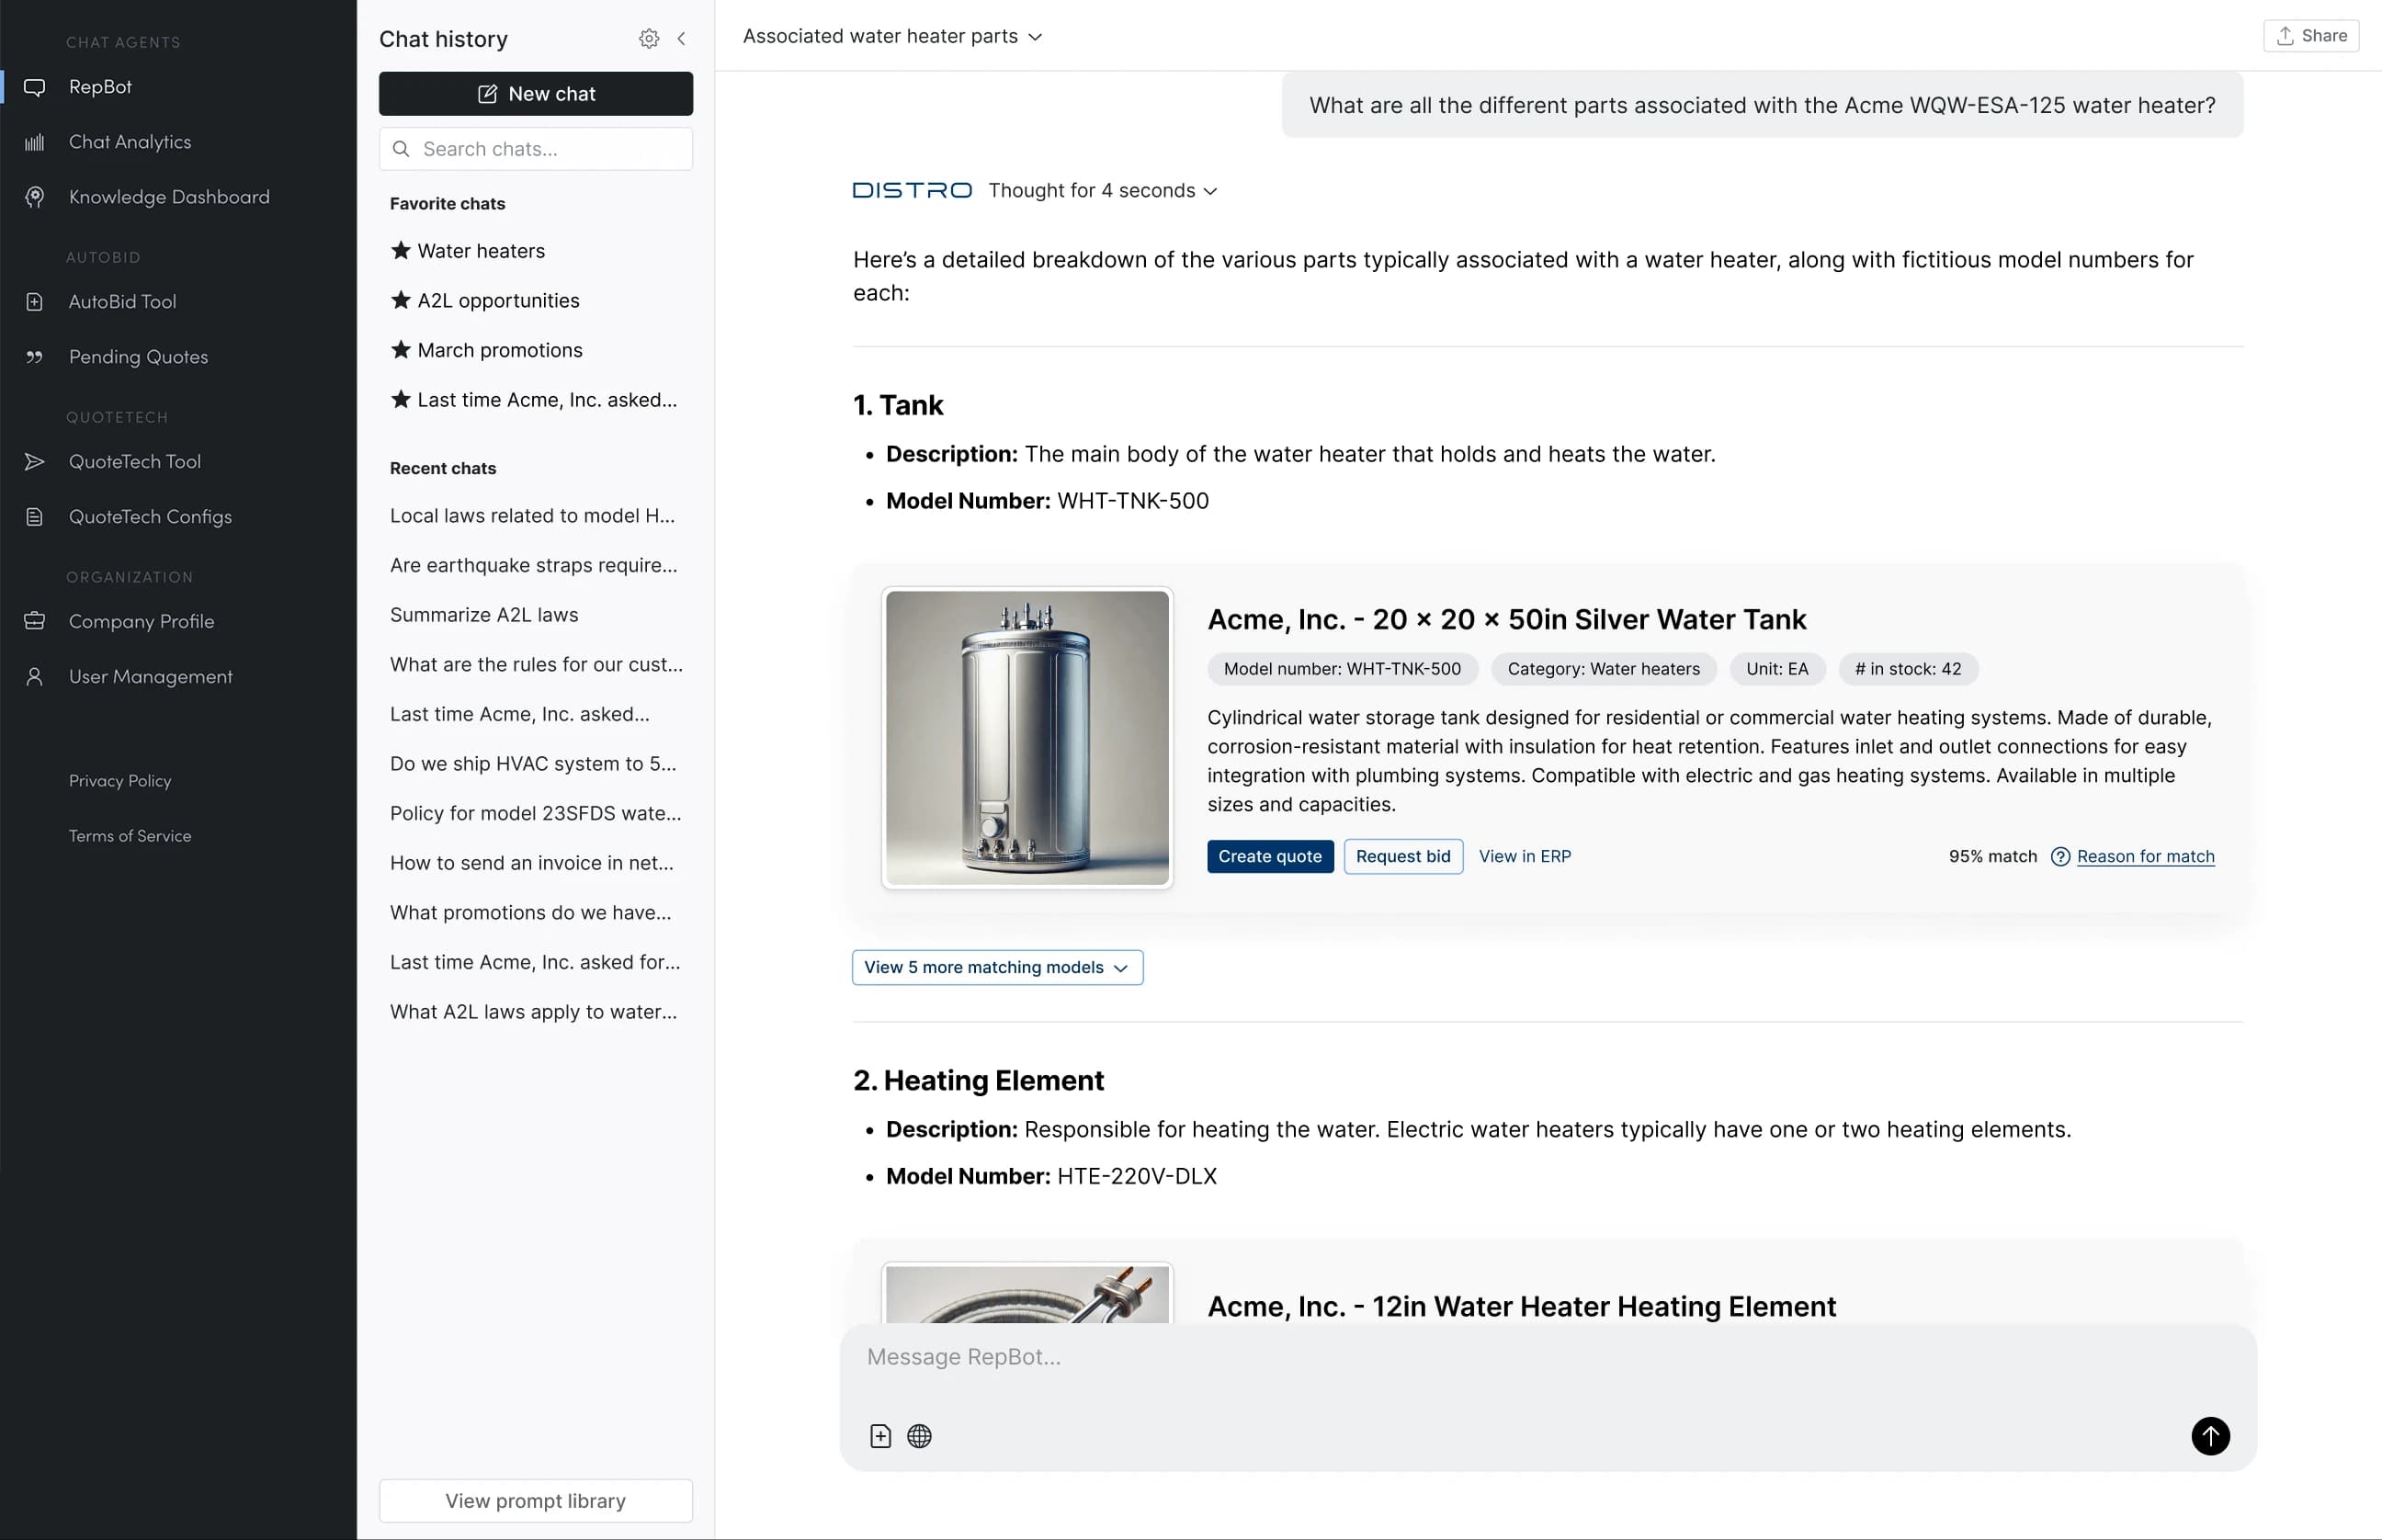Enable web search in message bar
This screenshot has width=2382, height=1540.
point(919,1435)
